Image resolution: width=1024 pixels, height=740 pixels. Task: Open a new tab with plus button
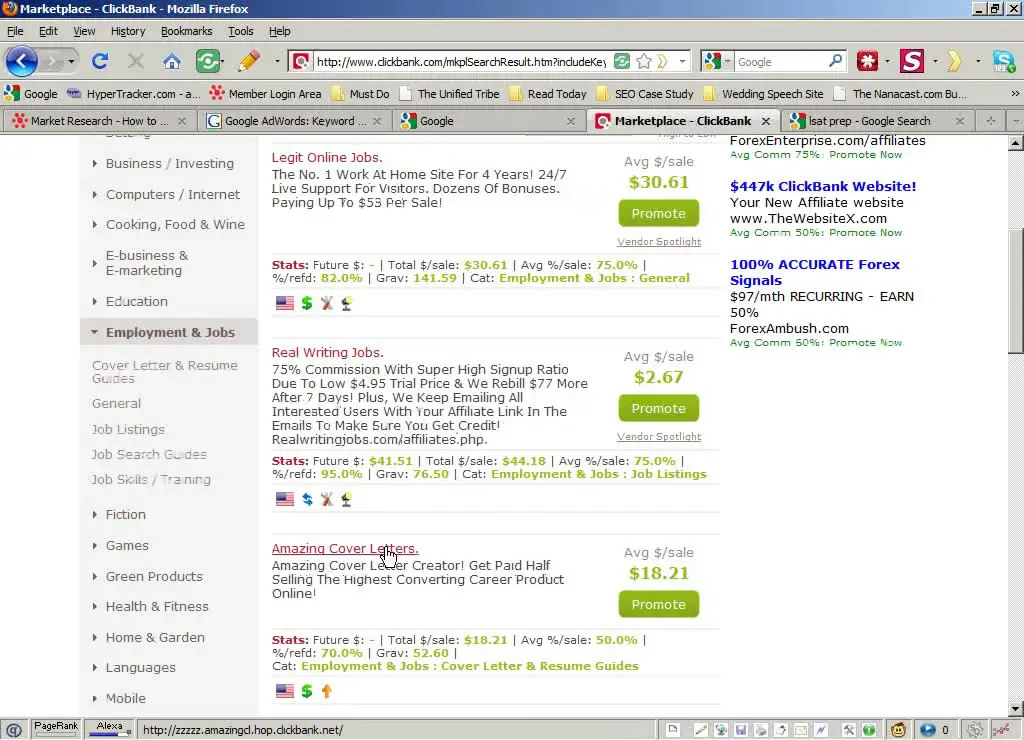991,121
